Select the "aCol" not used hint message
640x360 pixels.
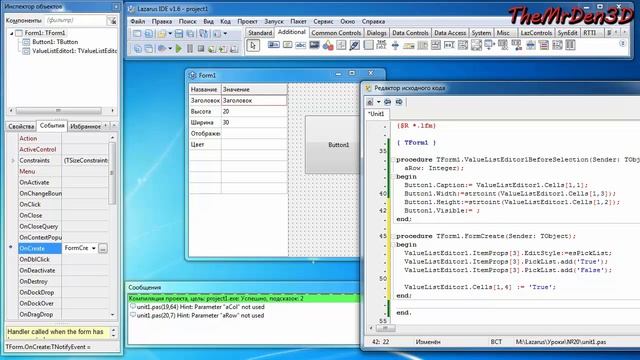(200, 307)
